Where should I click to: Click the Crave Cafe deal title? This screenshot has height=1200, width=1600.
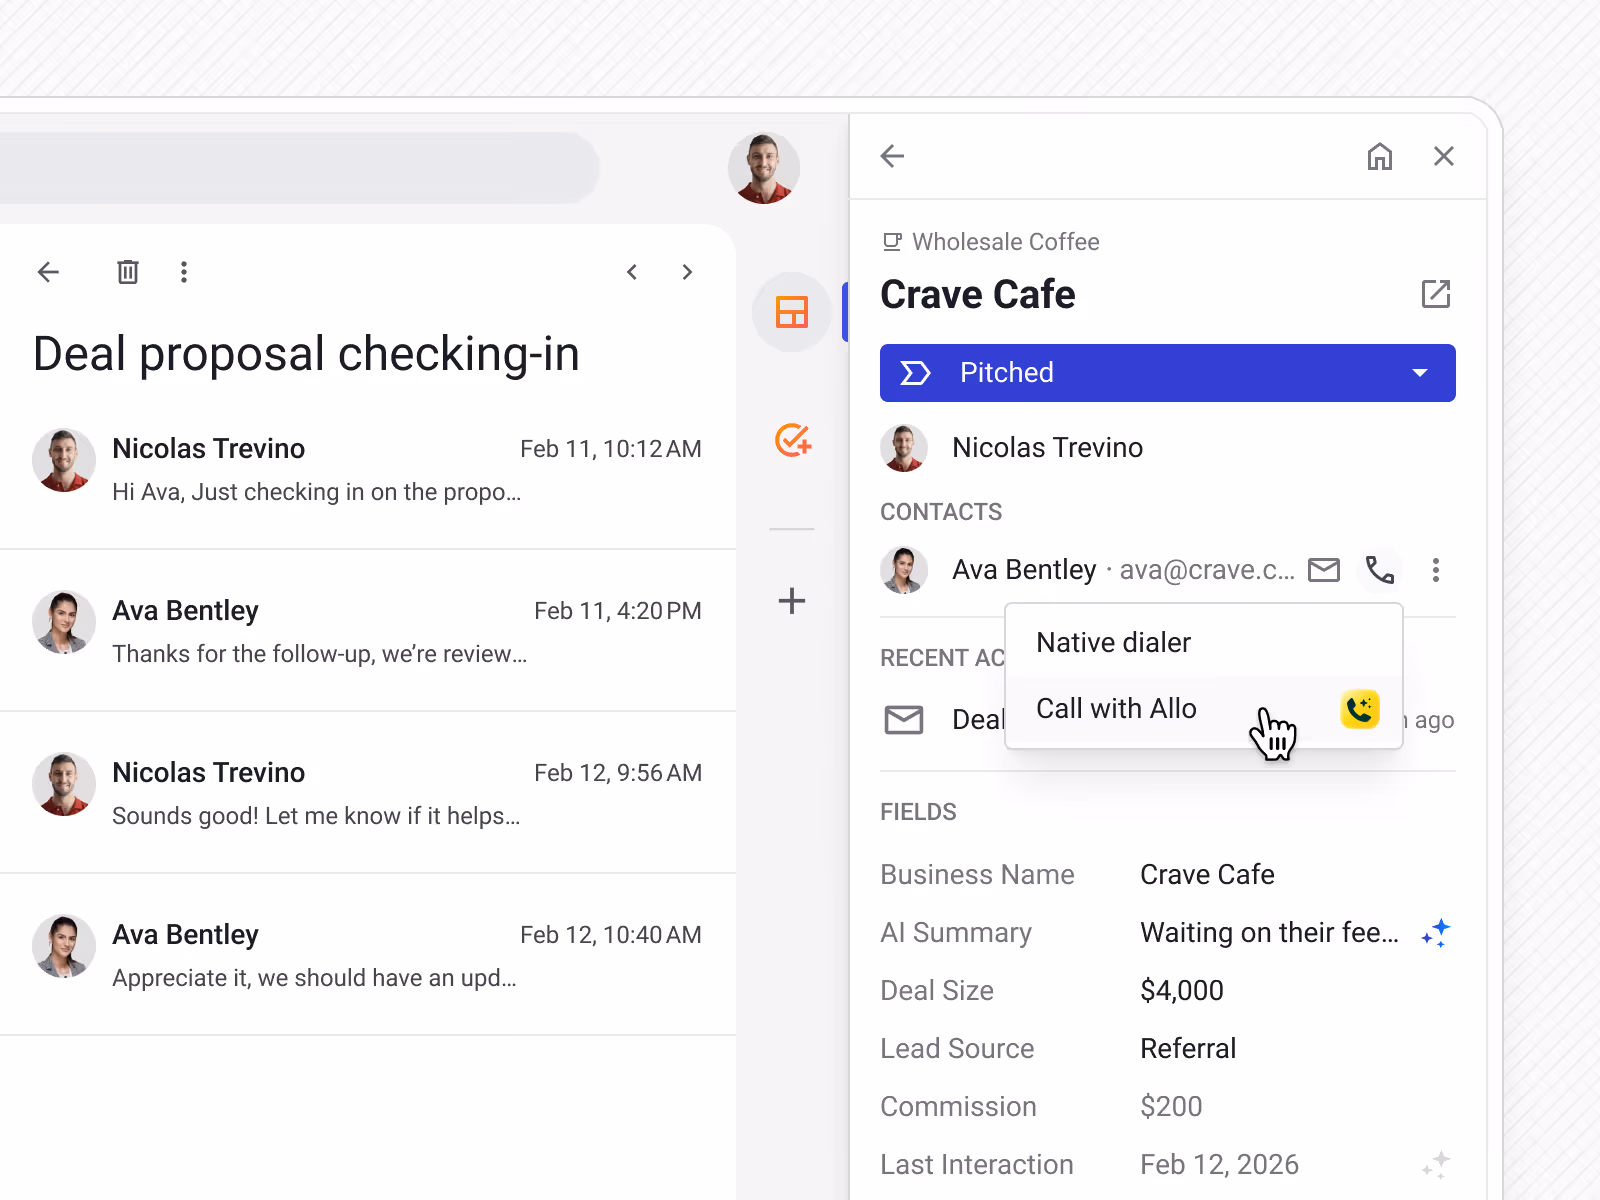pos(978,295)
